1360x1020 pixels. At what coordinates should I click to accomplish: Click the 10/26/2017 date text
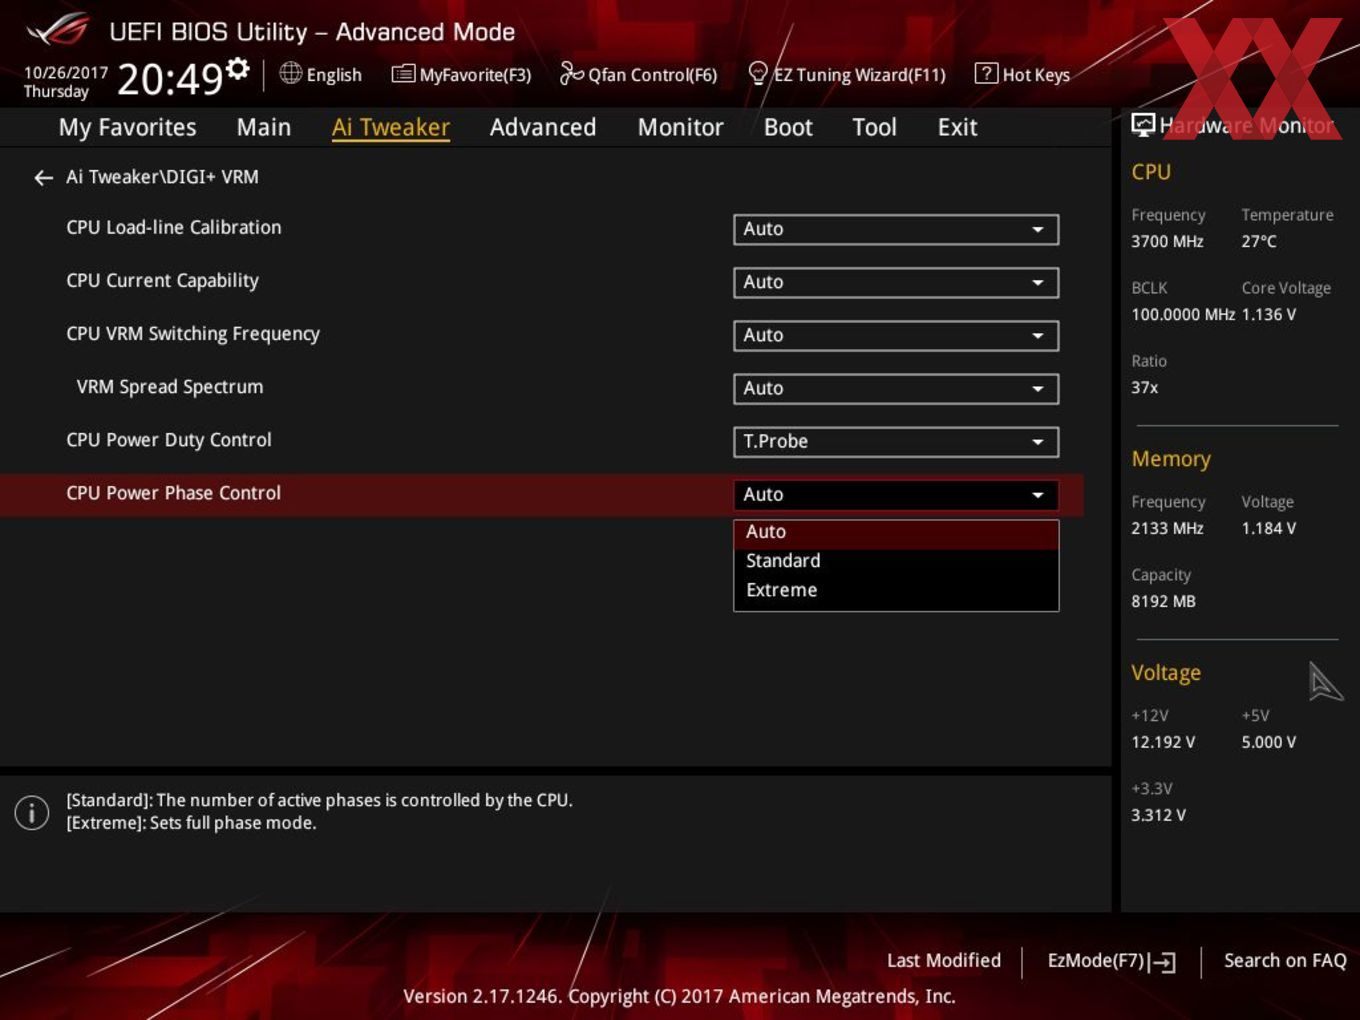[x=66, y=73]
